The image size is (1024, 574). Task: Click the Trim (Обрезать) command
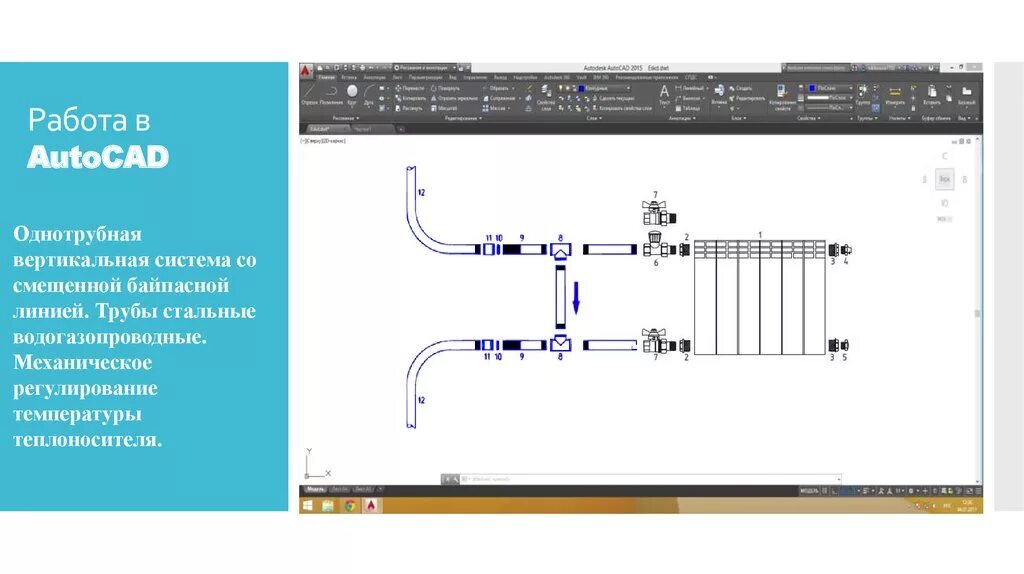click(499, 88)
